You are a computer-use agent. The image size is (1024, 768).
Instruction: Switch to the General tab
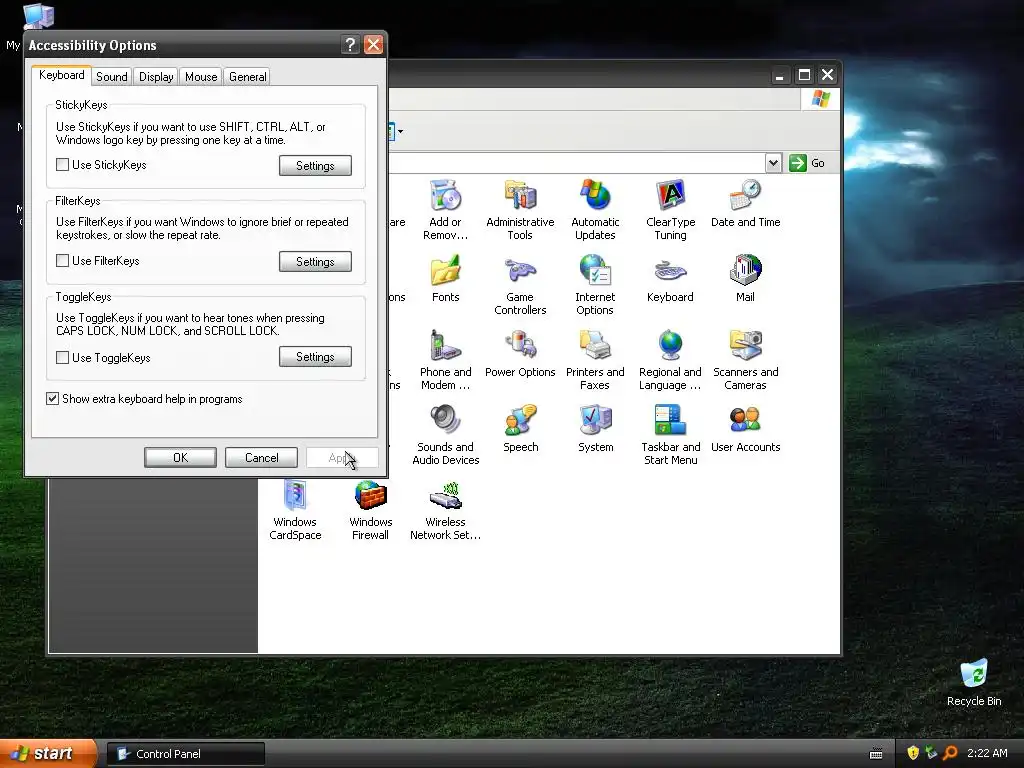pyautogui.click(x=248, y=76)
